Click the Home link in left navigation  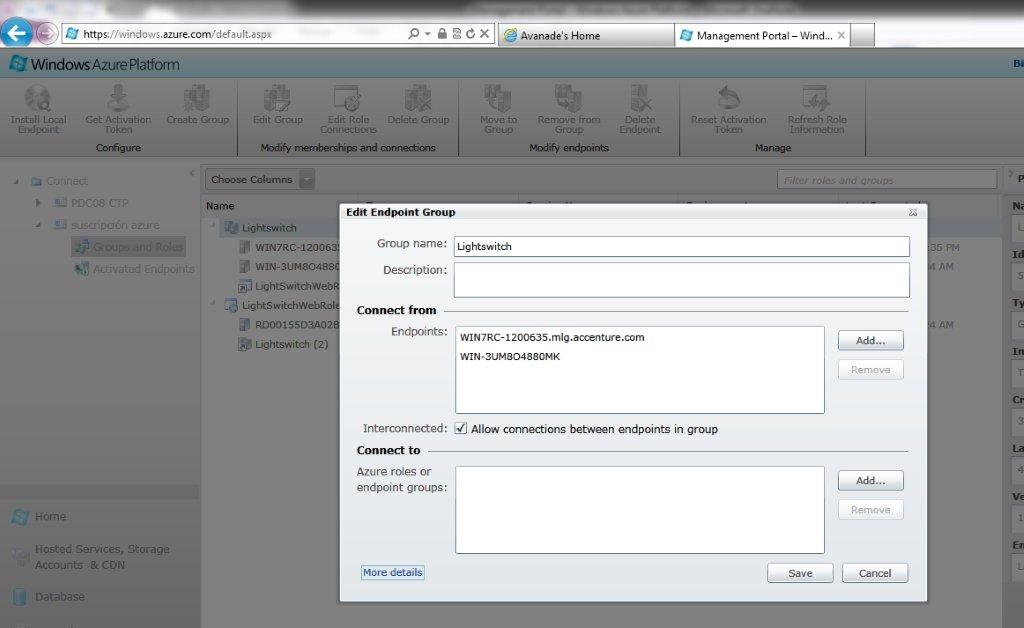[50, 516]
